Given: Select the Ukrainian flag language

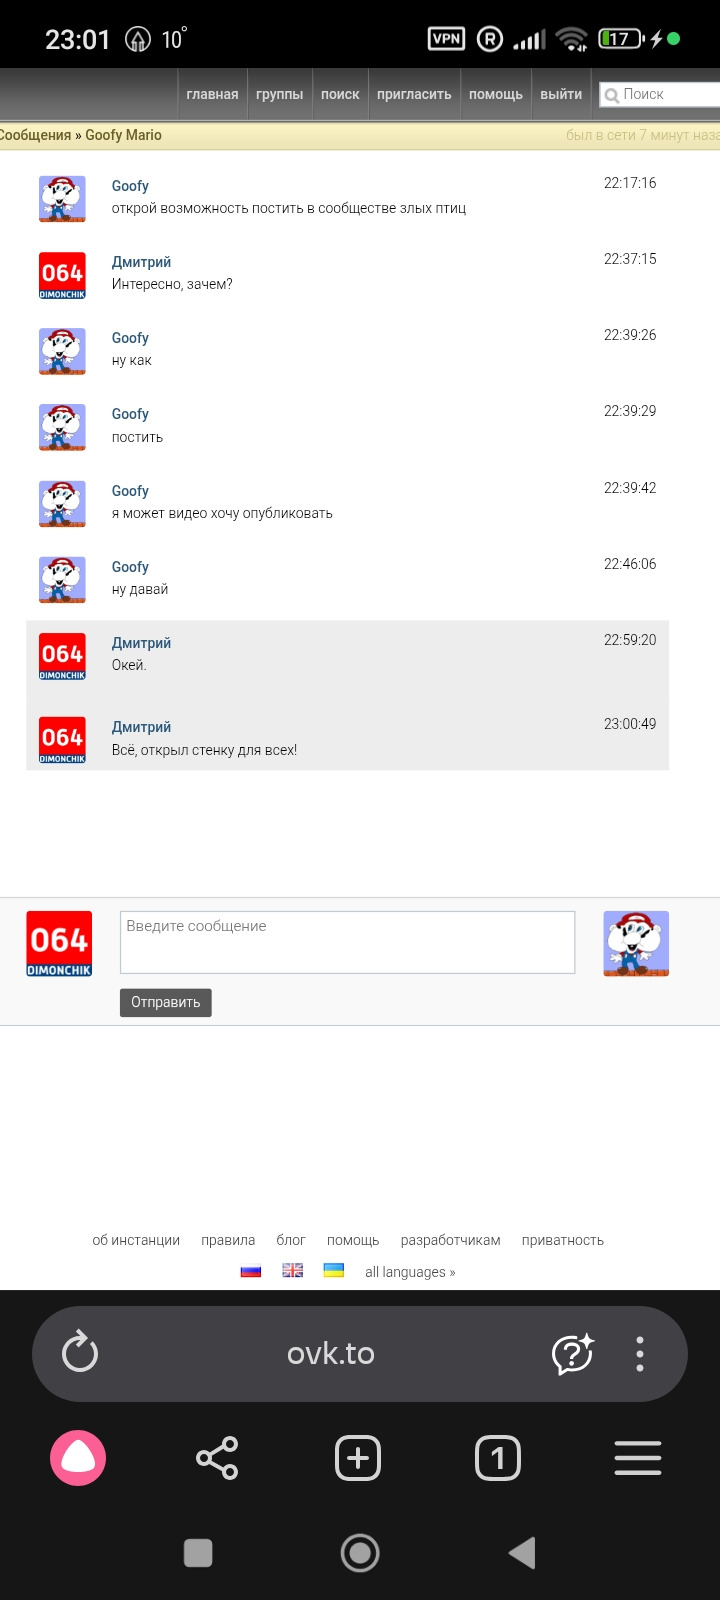Looking at the screenshot, I should click(x=334, y=1271).
